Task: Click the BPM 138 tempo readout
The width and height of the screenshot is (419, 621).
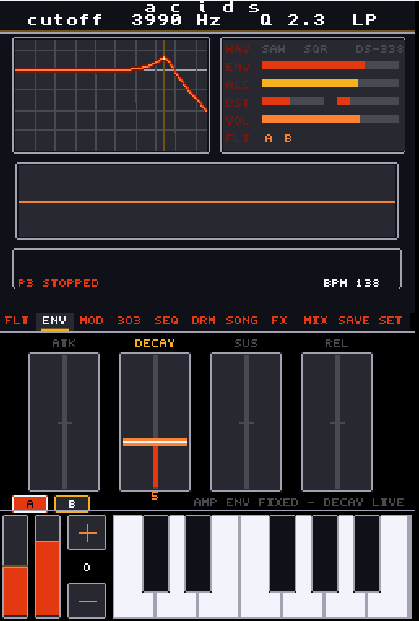Action: tap(351, 283)
